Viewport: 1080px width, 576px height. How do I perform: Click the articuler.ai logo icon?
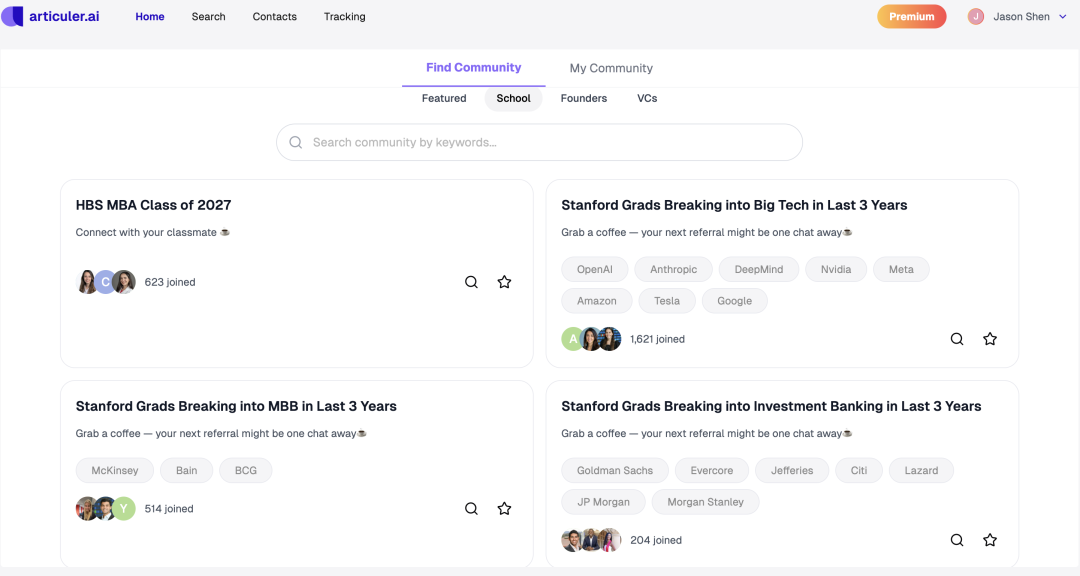pos(12,16)
